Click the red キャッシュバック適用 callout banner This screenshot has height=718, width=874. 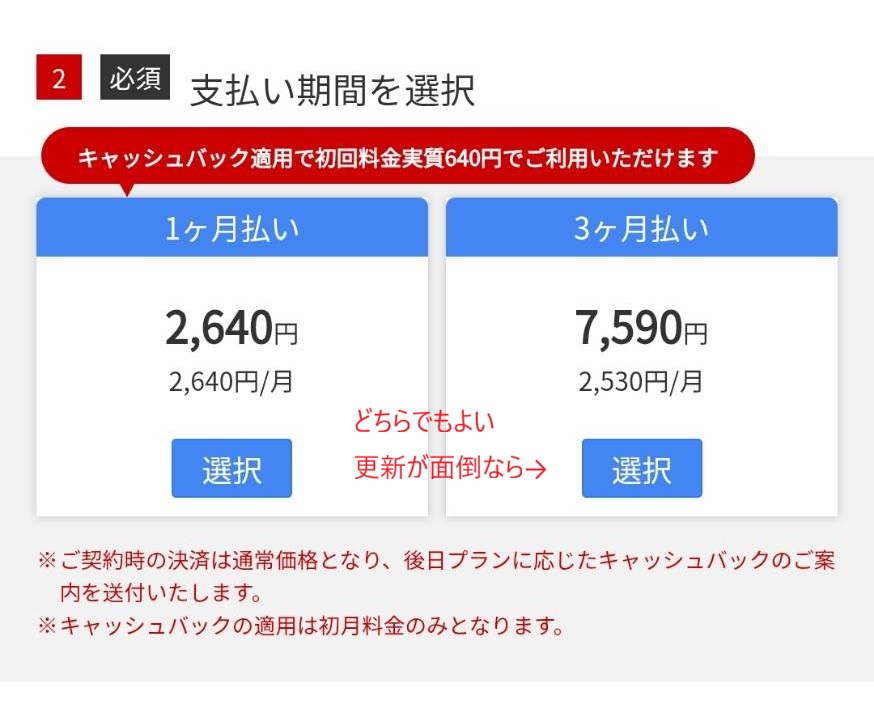pyautogui.click(x=397, y=158)
